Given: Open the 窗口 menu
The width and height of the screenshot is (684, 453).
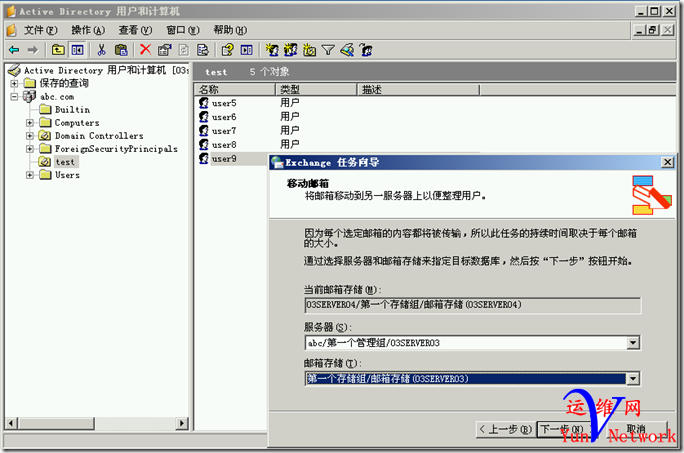Looking at the screenshot, I should pos(183,30).
